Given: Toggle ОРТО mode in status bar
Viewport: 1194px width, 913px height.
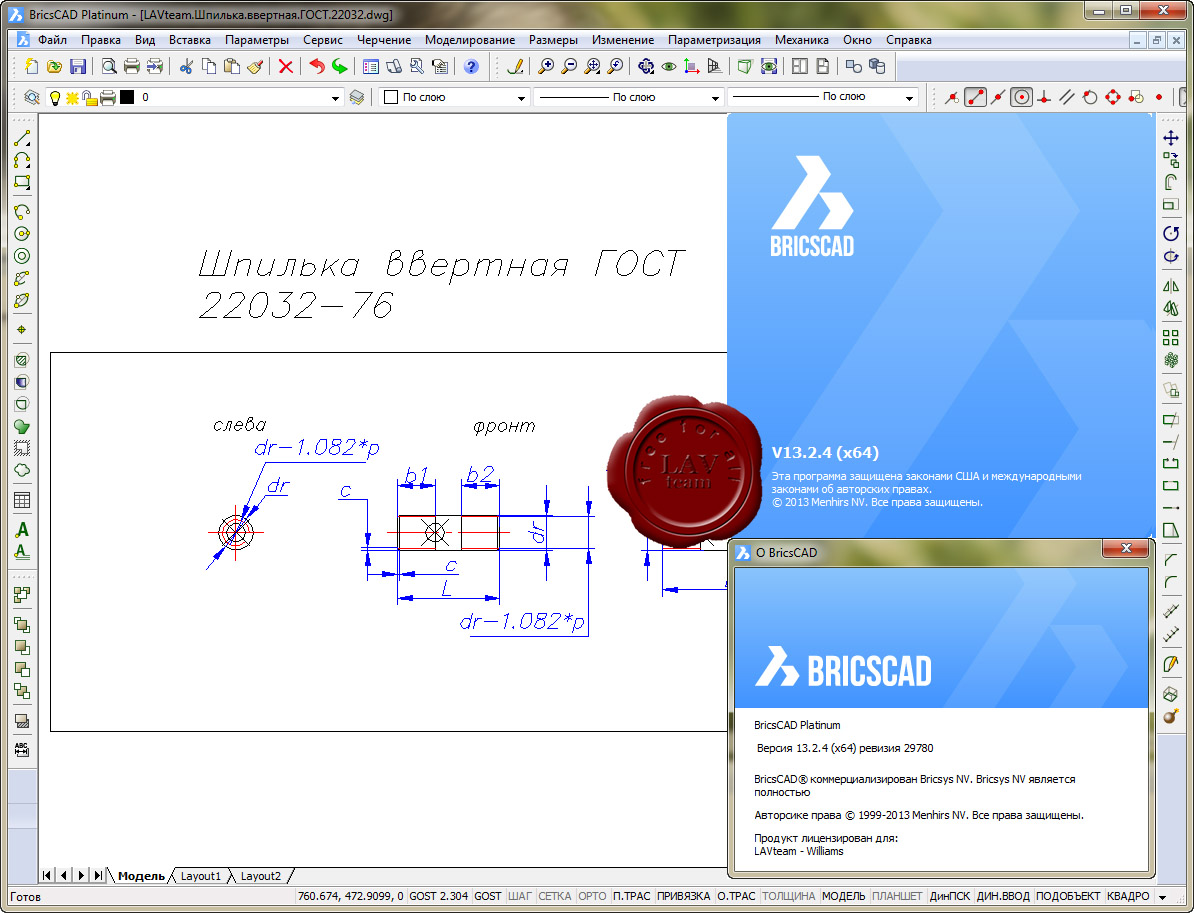Looking at the screenshot, I should 592,896.
